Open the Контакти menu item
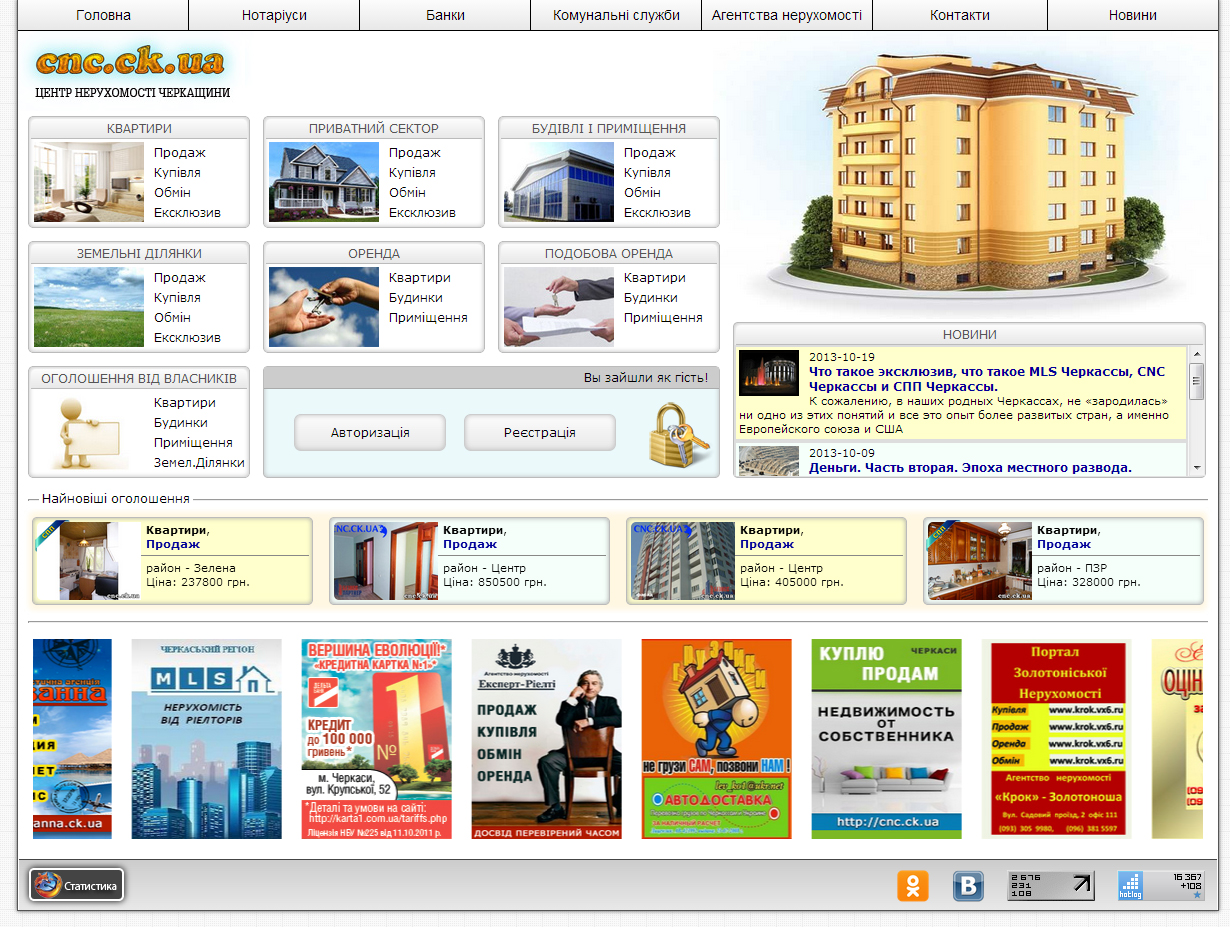1230x927 pixels. click(960, 15)
